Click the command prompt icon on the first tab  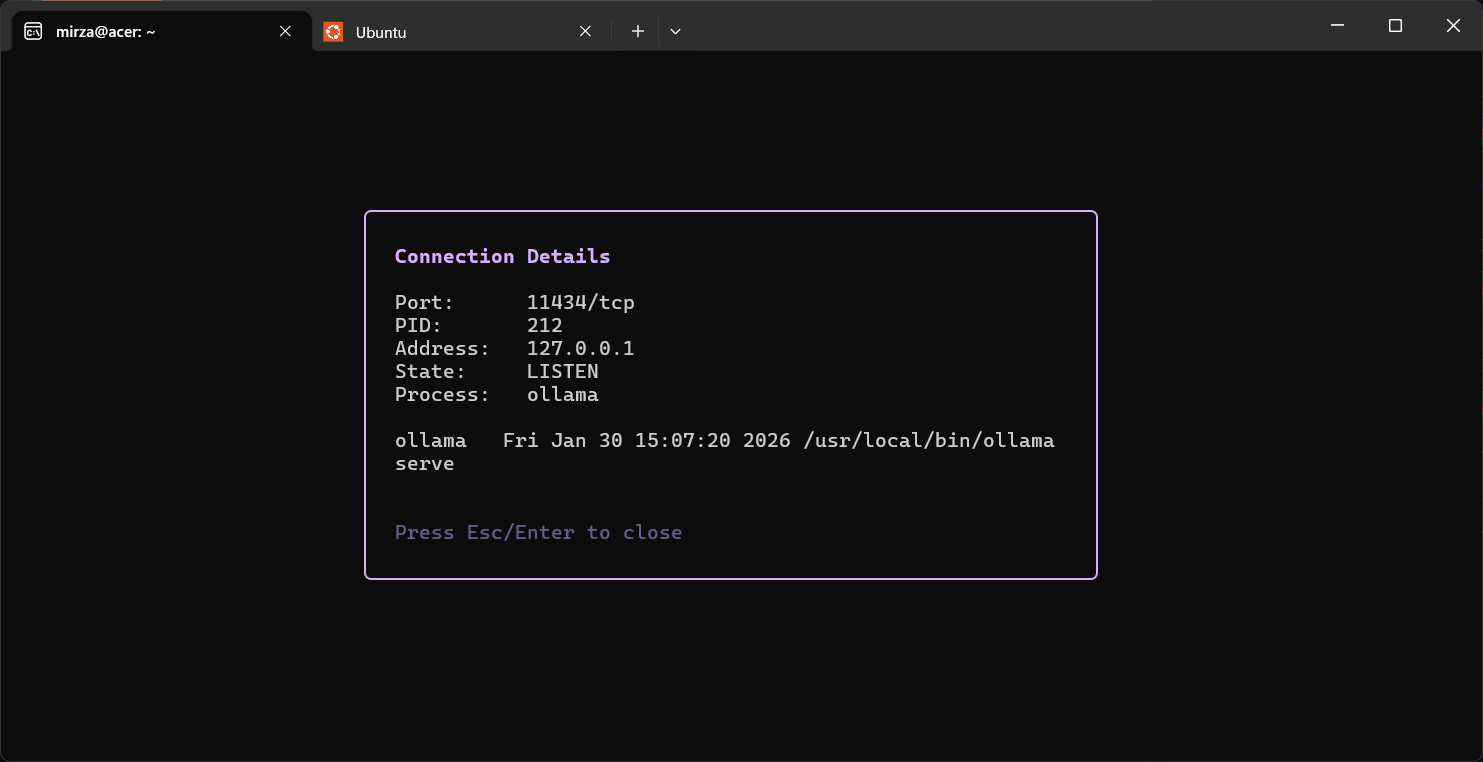32,31
